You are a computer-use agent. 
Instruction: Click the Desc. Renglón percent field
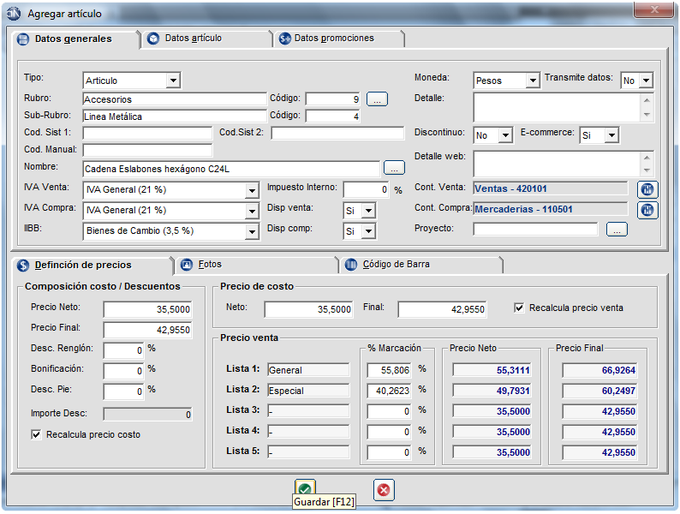click(x=124, y=350)
